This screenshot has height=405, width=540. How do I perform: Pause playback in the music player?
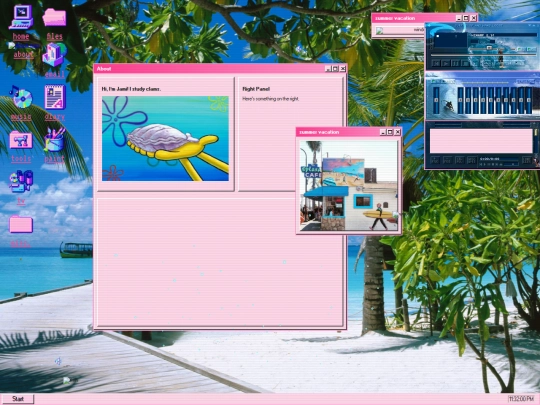tap(455, 63)
